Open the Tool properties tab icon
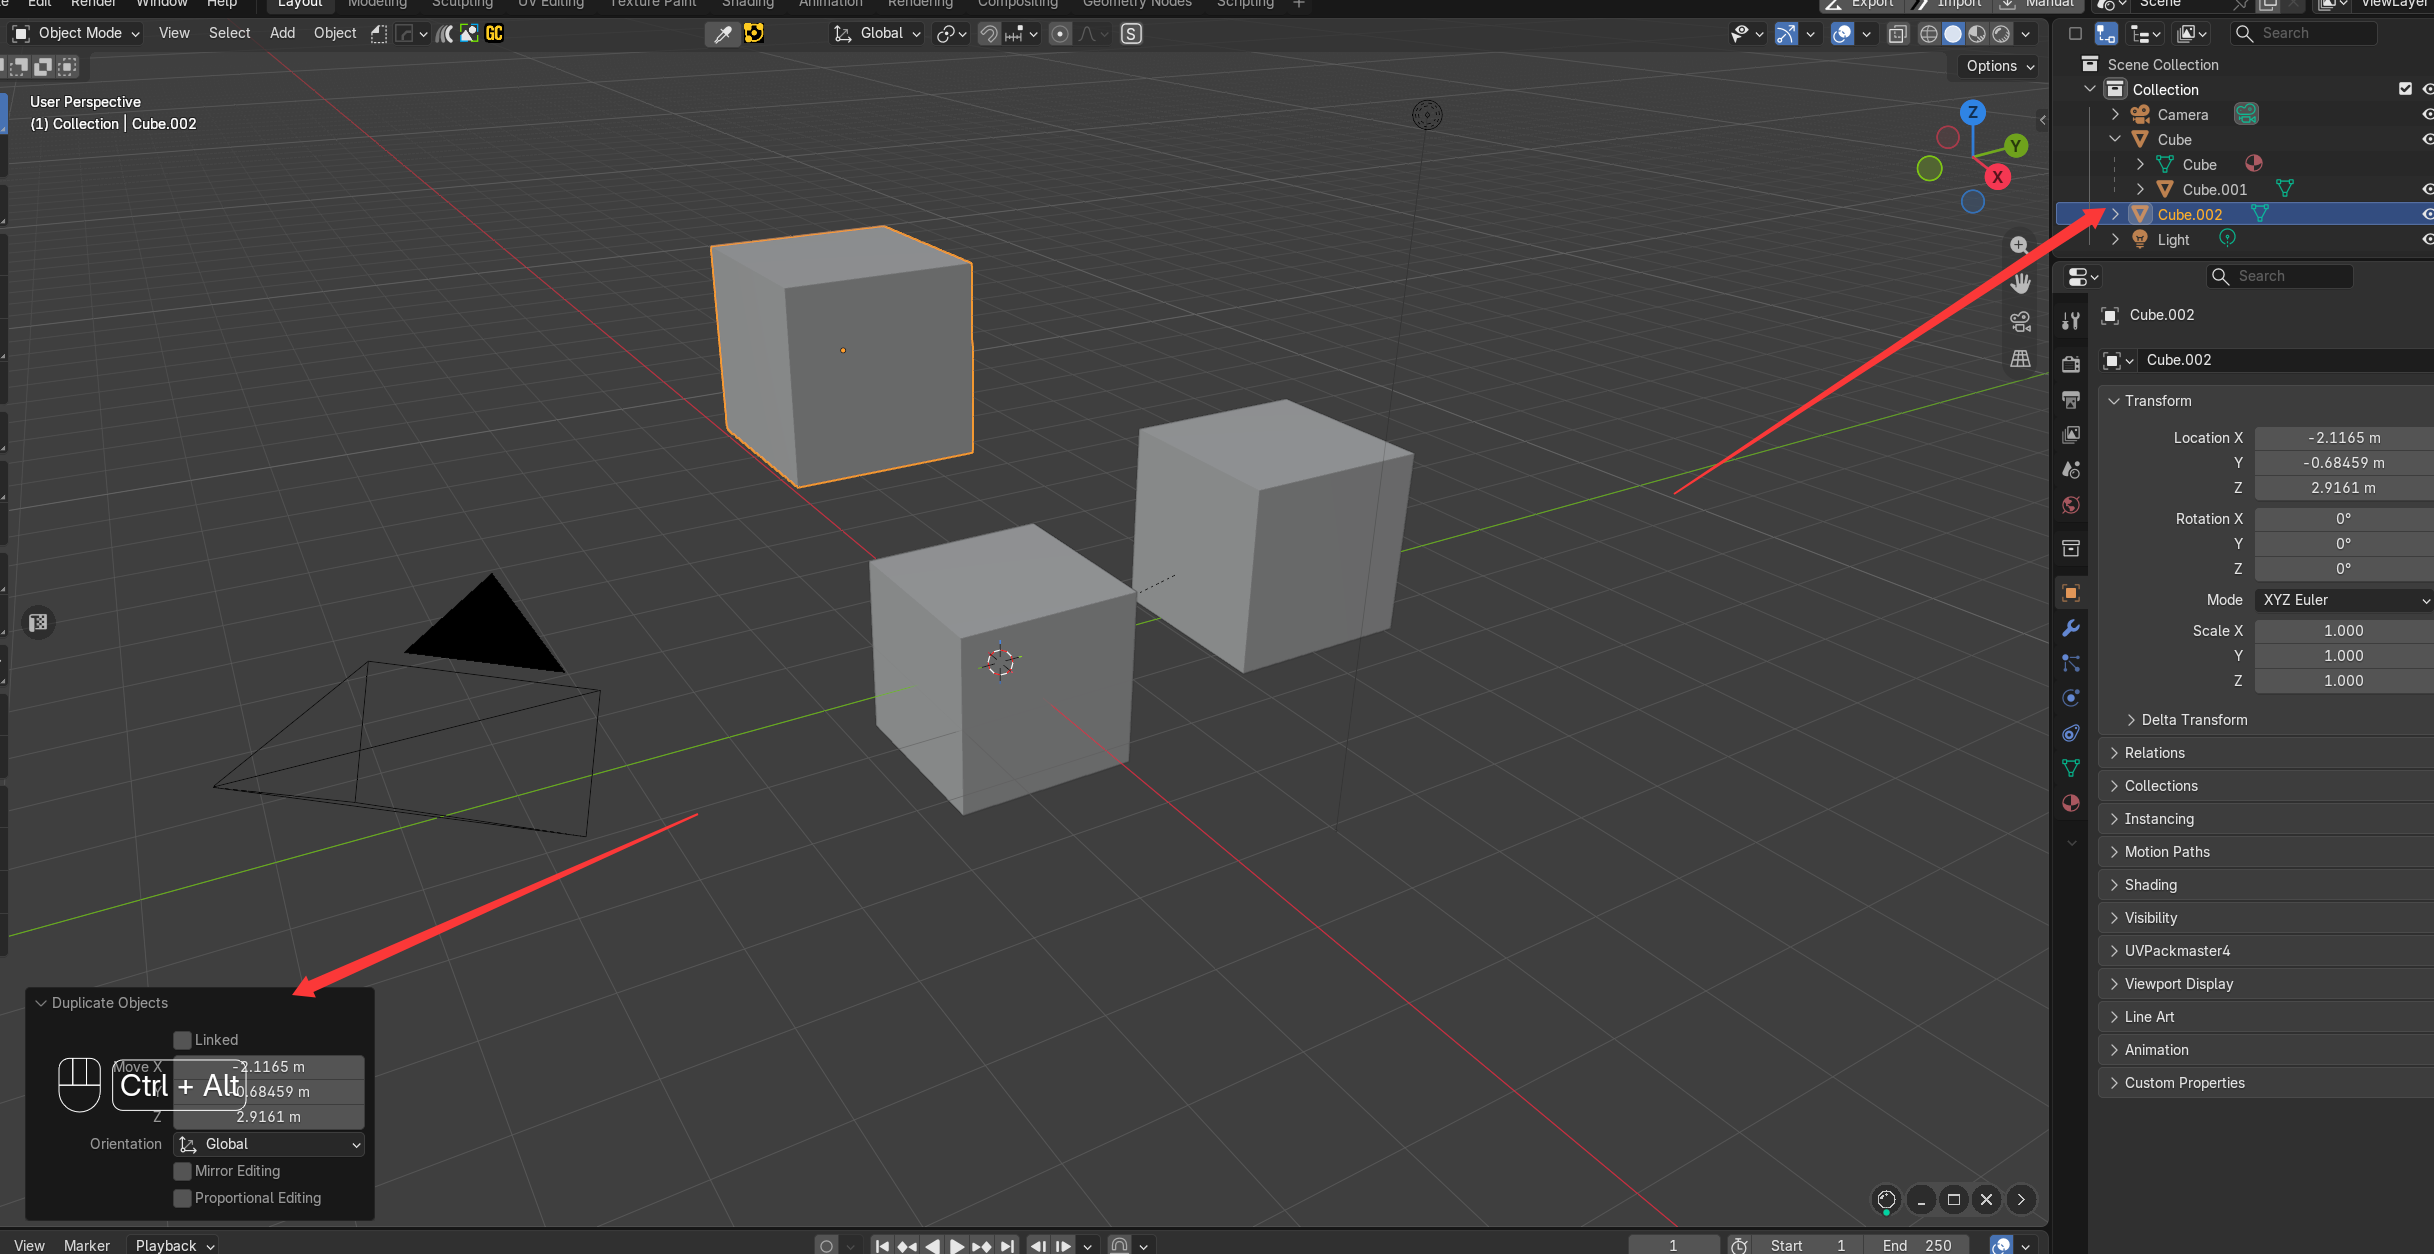2434x1254 pixels. click(x=2070, y=321)
